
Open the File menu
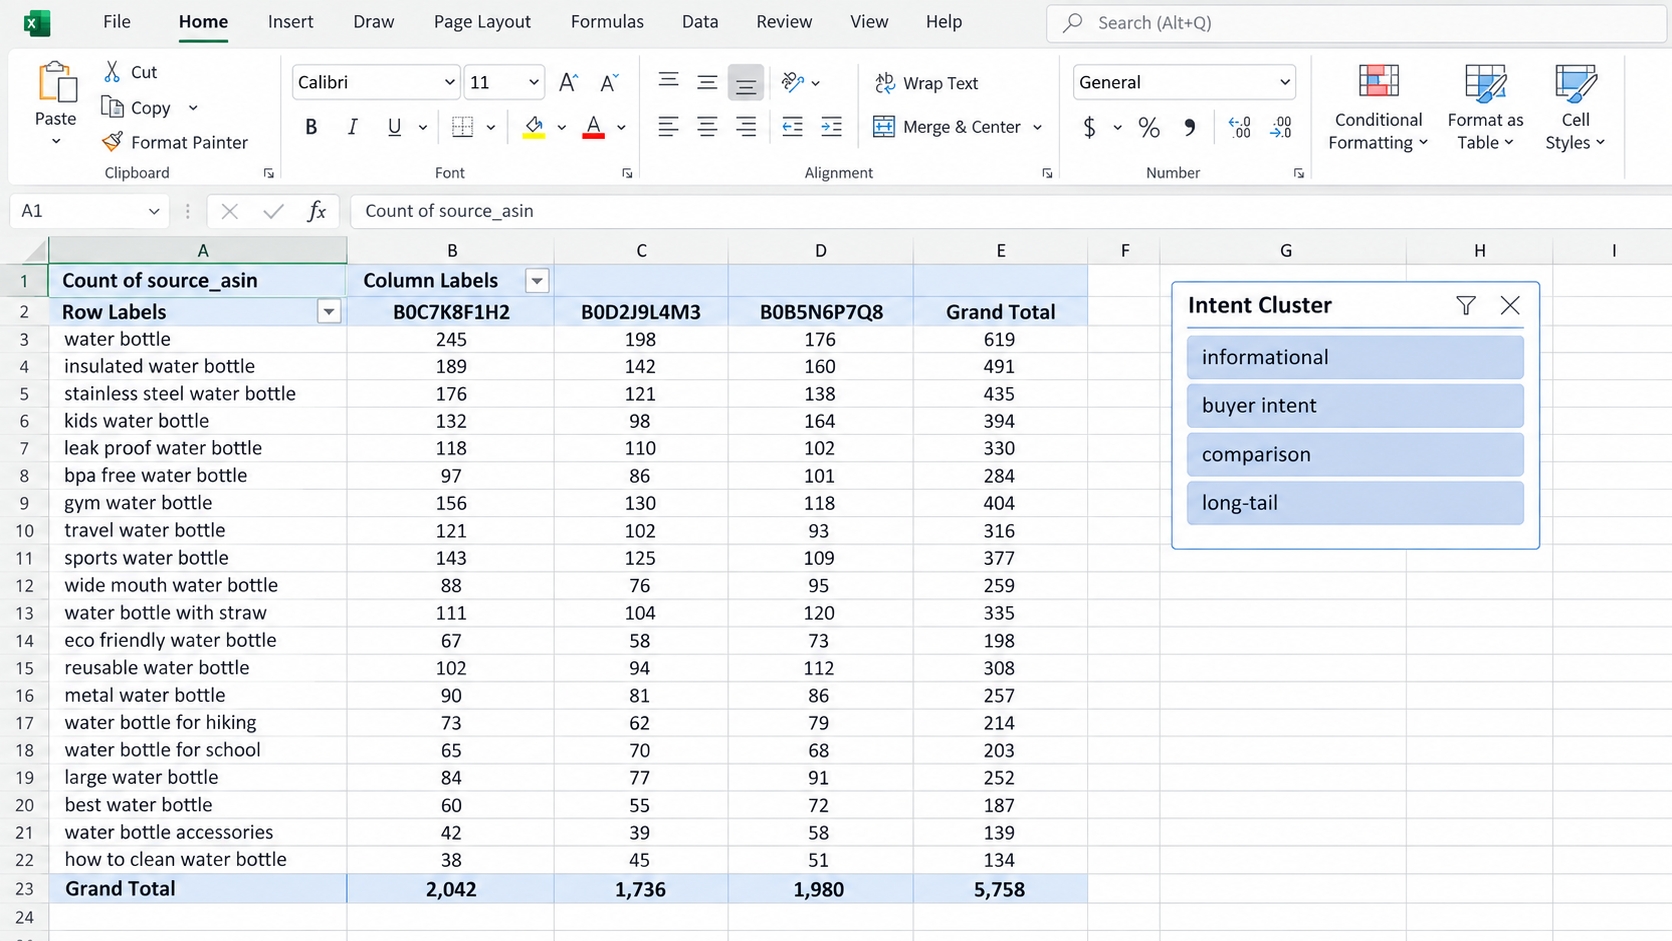coord(117,21)
